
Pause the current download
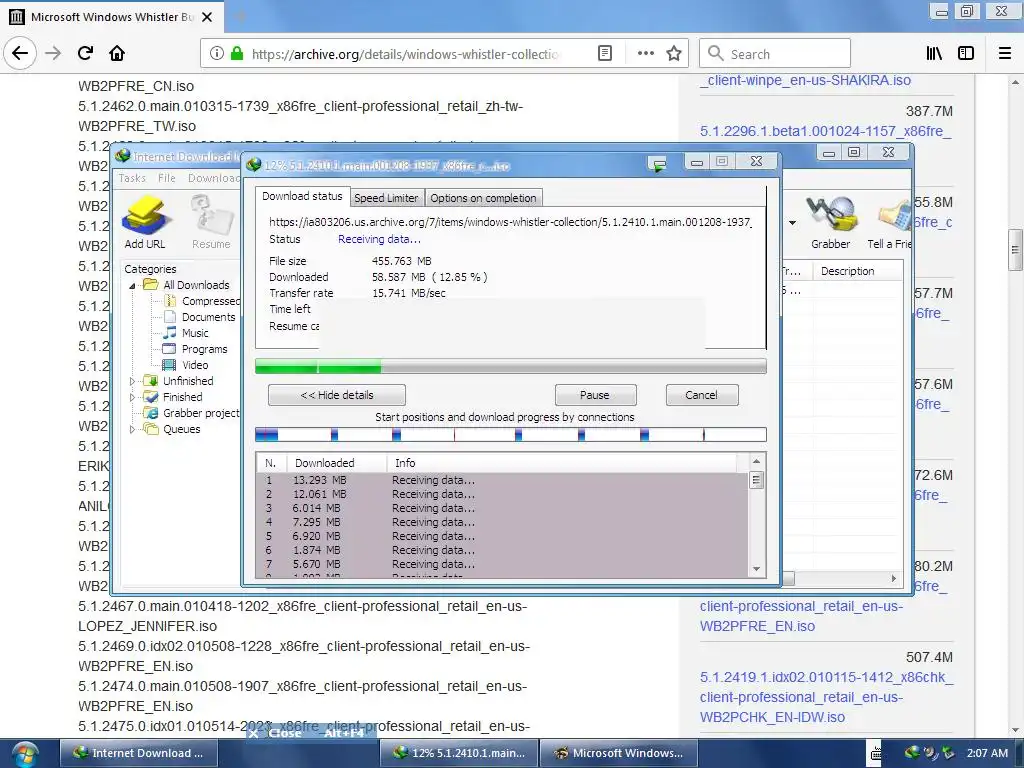(595, 395)
